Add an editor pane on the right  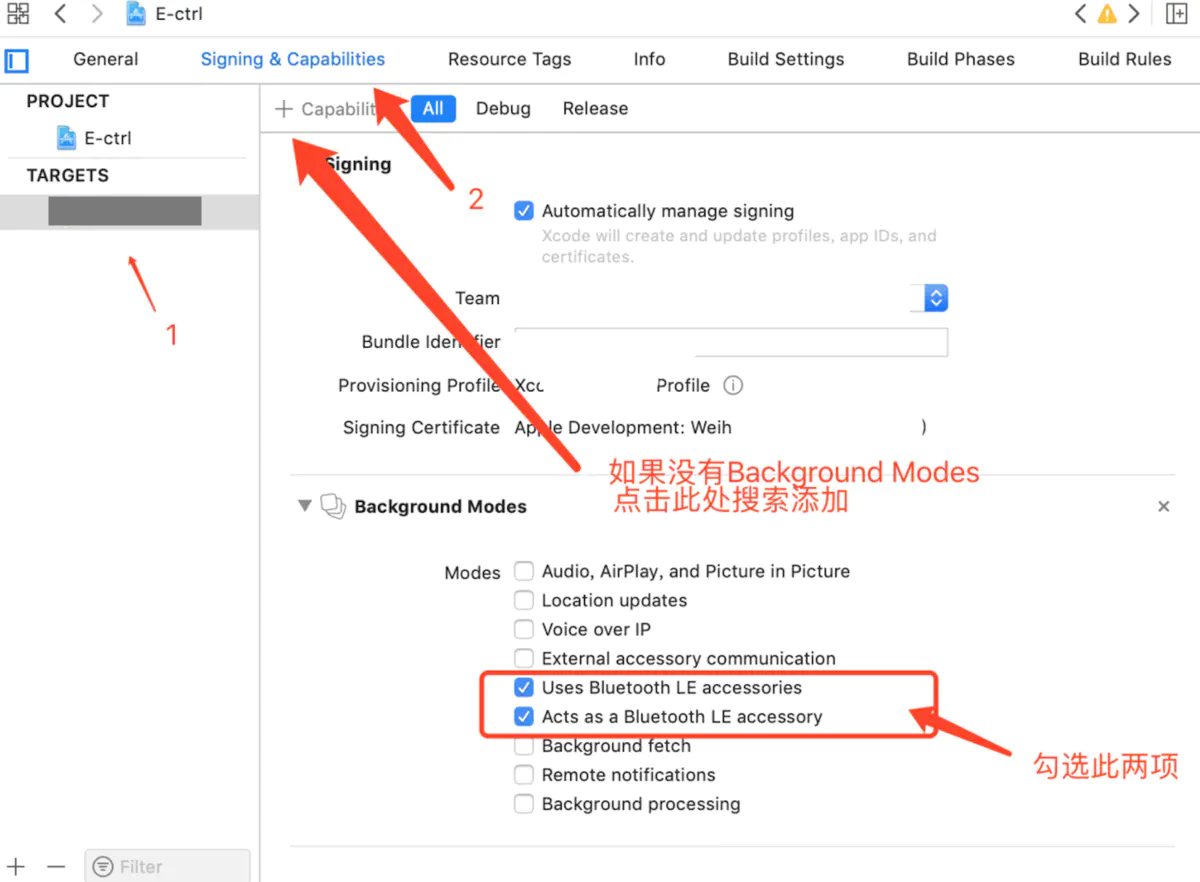click(1176, 14)
